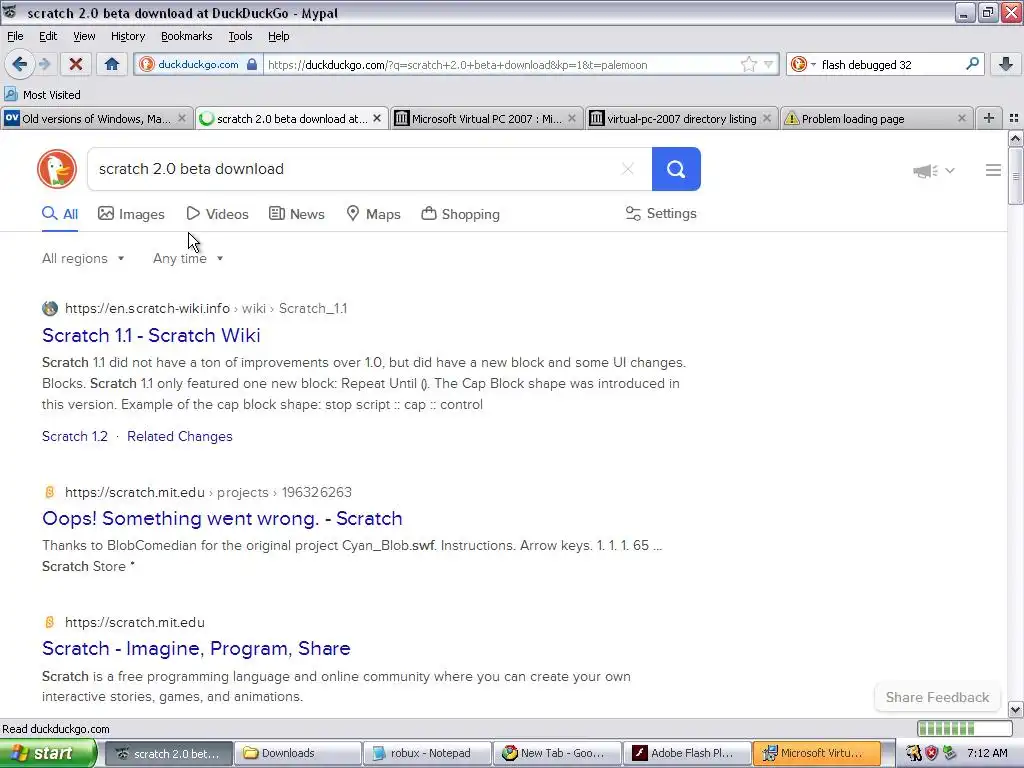The image size is (1024, 768).
Task: Open the list all tabs button
Action: [x=1014, y=118]
